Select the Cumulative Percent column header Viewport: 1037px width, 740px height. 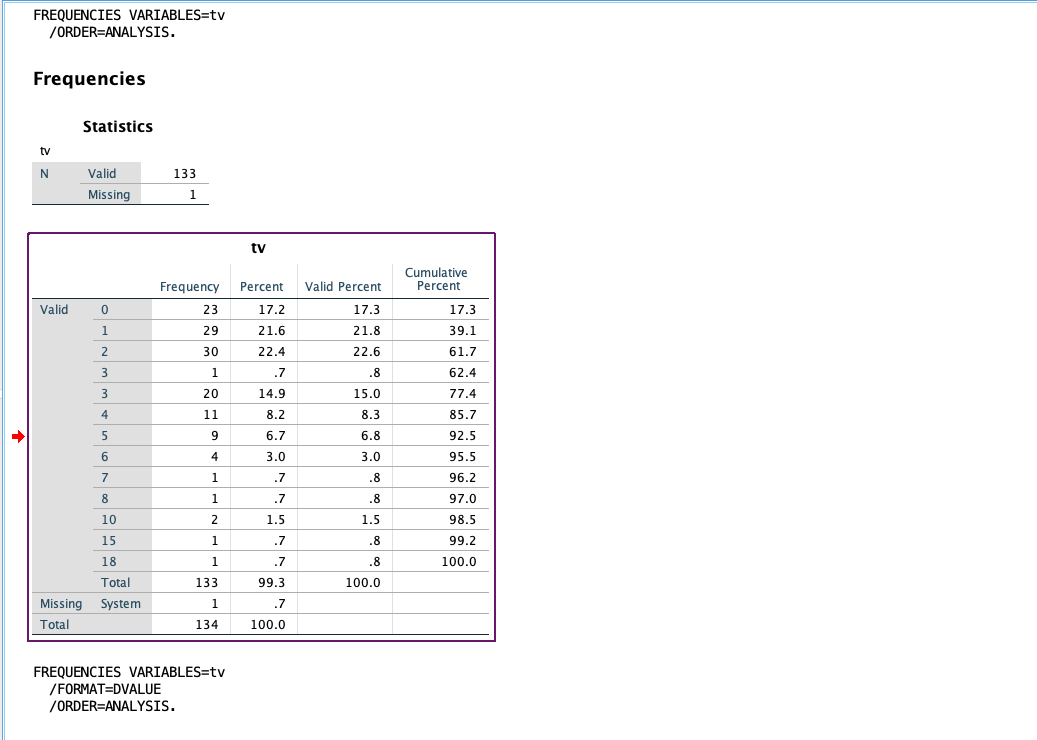pyautogui.click(x=437, y=279)
